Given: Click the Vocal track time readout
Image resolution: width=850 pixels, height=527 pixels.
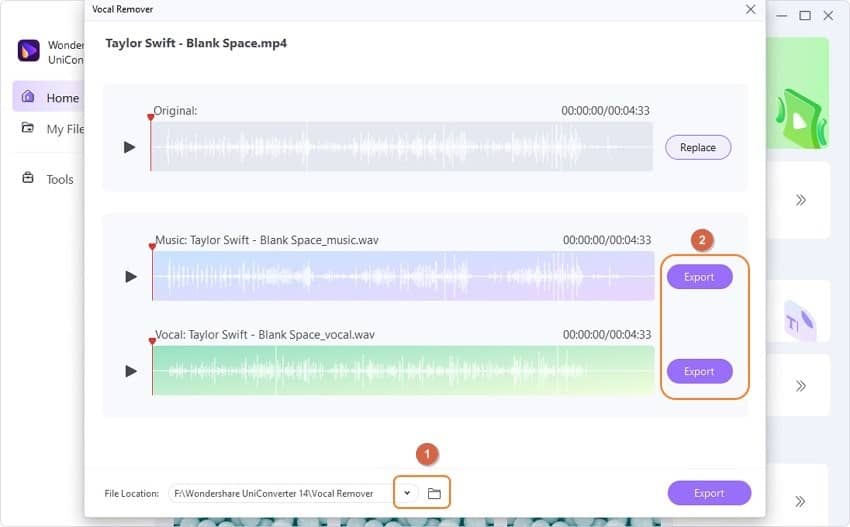Looking at the screenshot, I should click(607, 335).
